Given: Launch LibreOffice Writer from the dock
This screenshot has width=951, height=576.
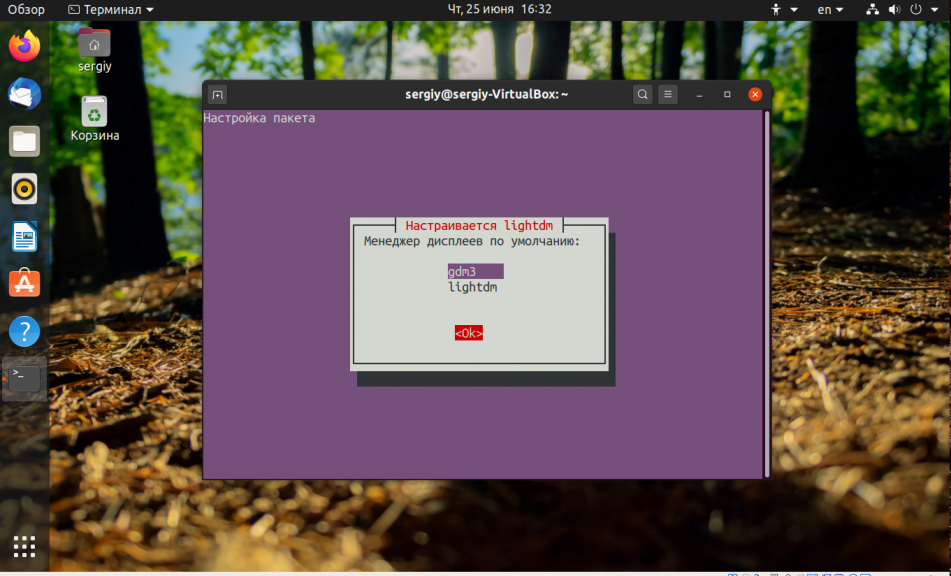Looking at the screenshot, I should point(24,236).
